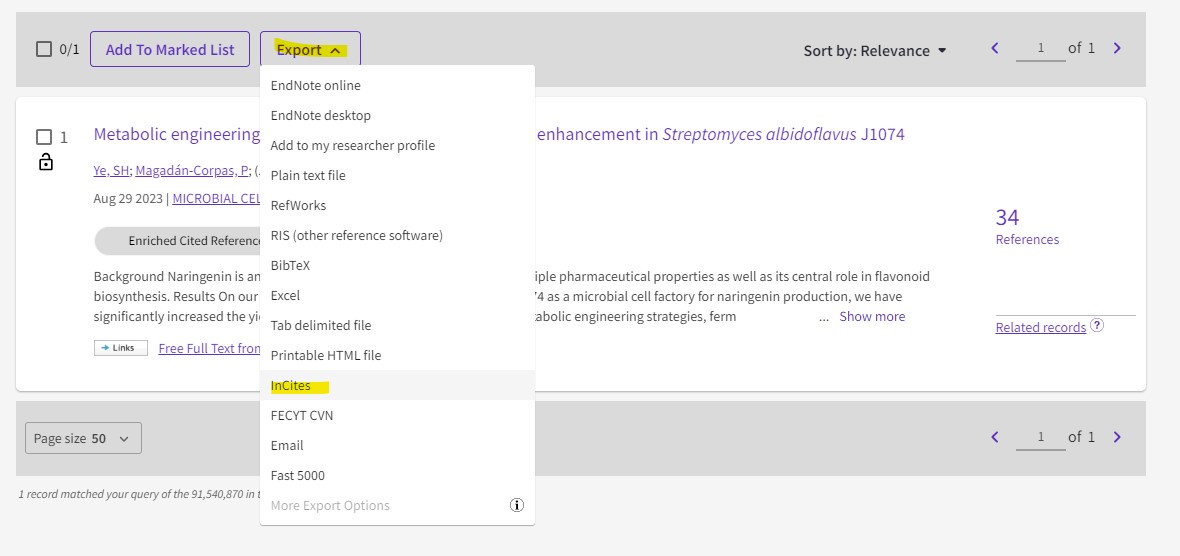Select InCites from the export menu
The width and height of the screenshot is (1180, 556).
point(291,385)
